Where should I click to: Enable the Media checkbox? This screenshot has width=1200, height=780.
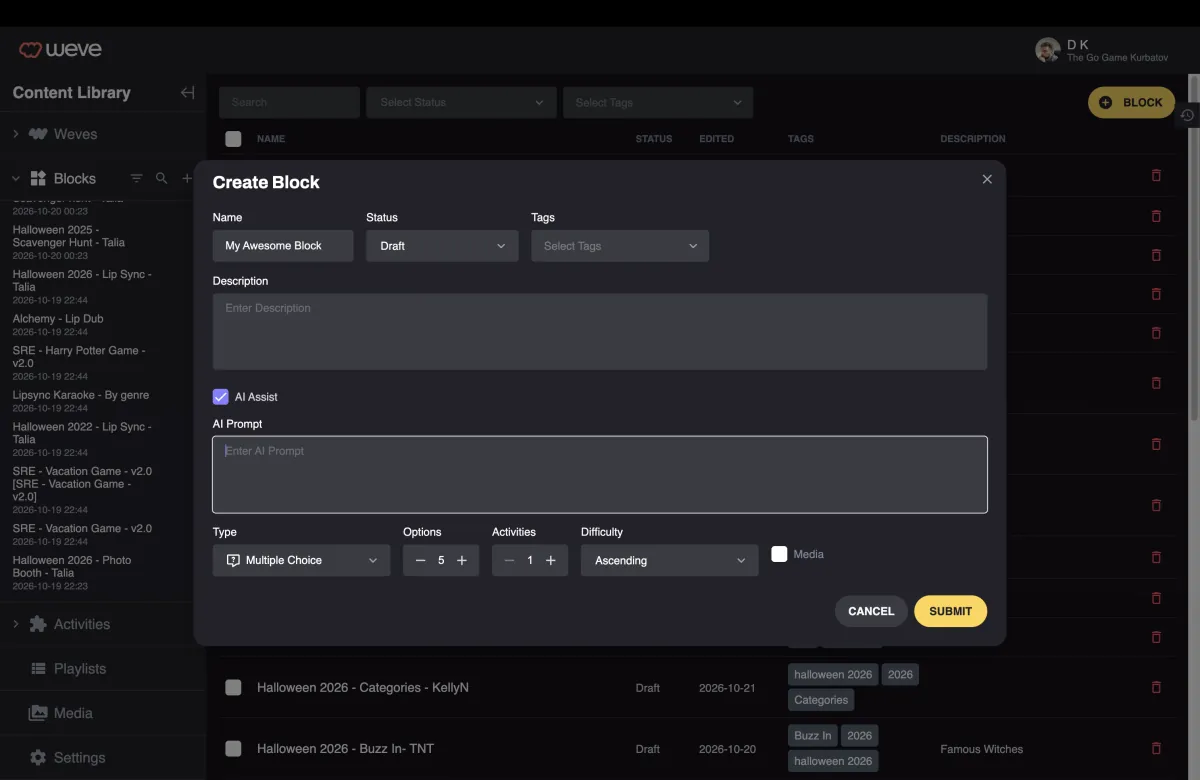tap(779, 554)
